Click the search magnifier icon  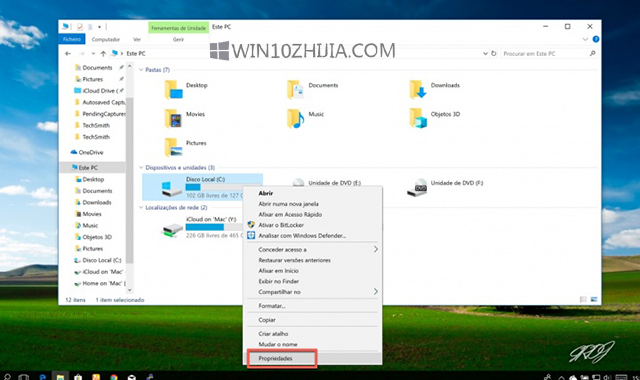pyautogui.click(x=593, y=53)
